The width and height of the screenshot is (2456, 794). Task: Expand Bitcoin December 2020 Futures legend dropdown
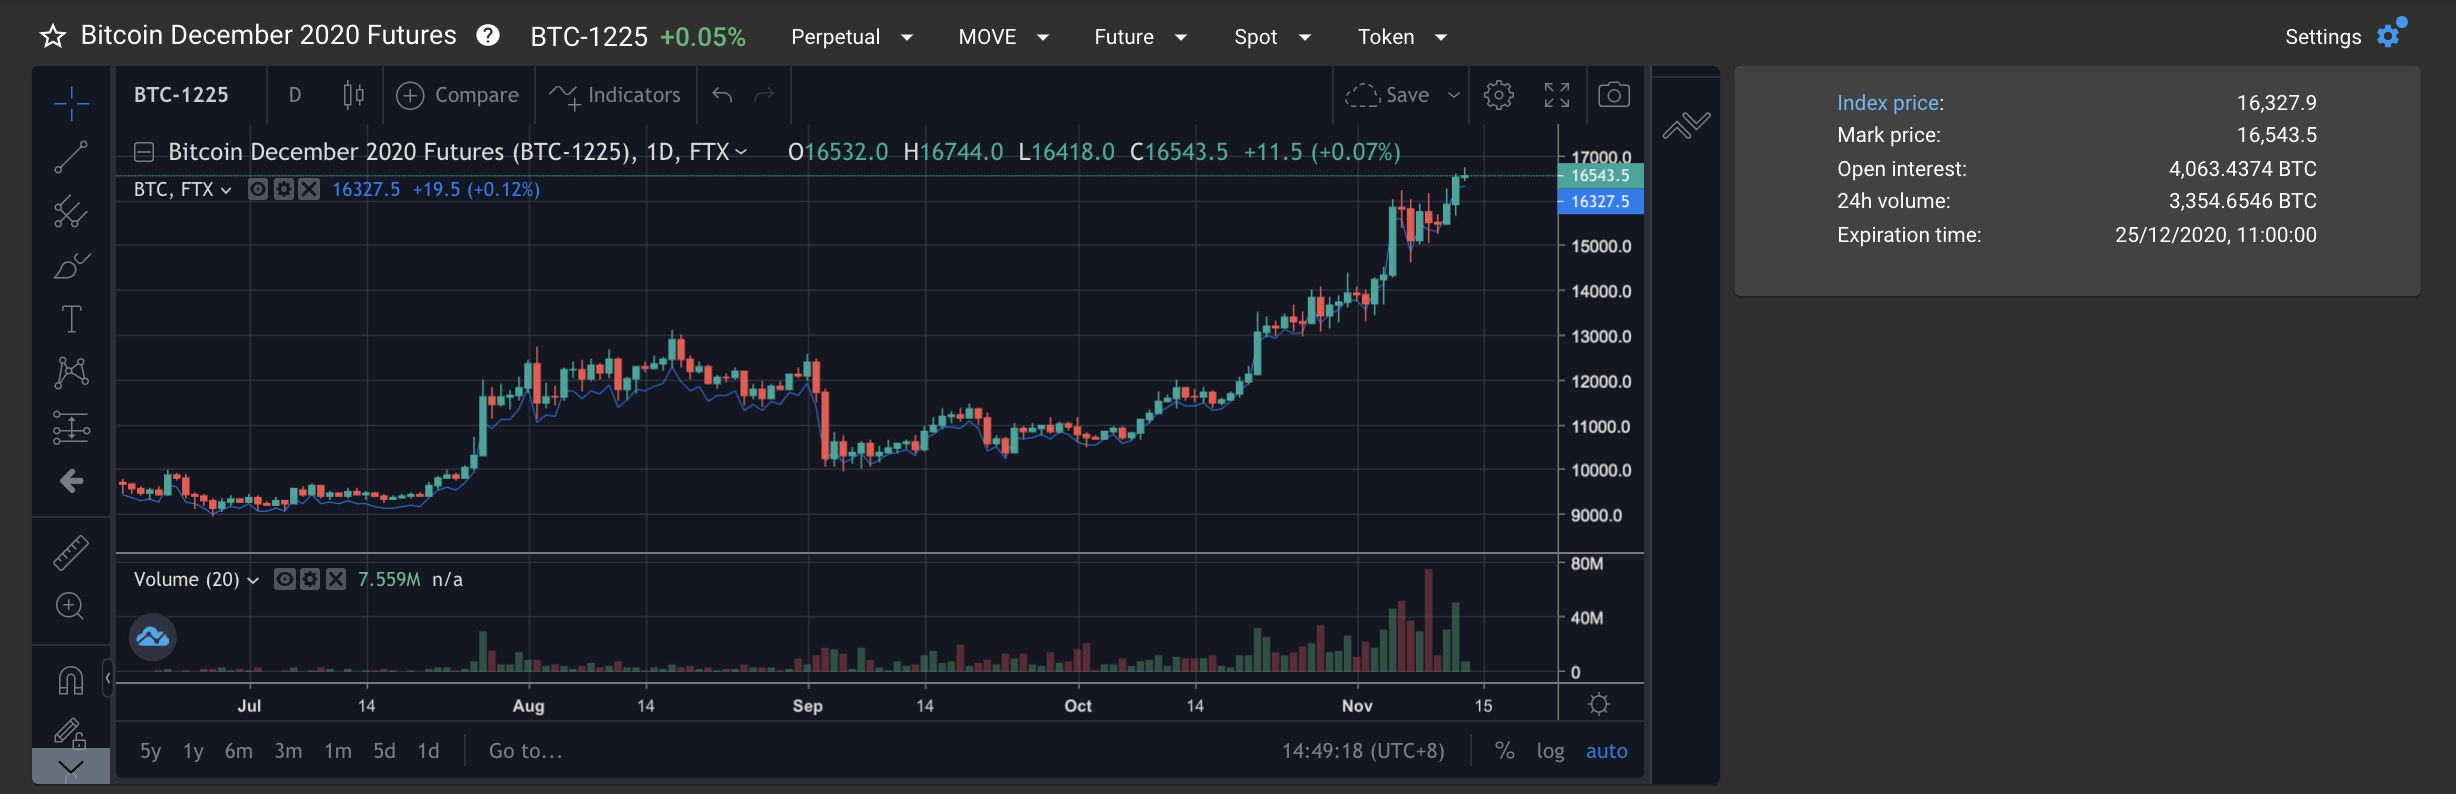click(741, 152)
